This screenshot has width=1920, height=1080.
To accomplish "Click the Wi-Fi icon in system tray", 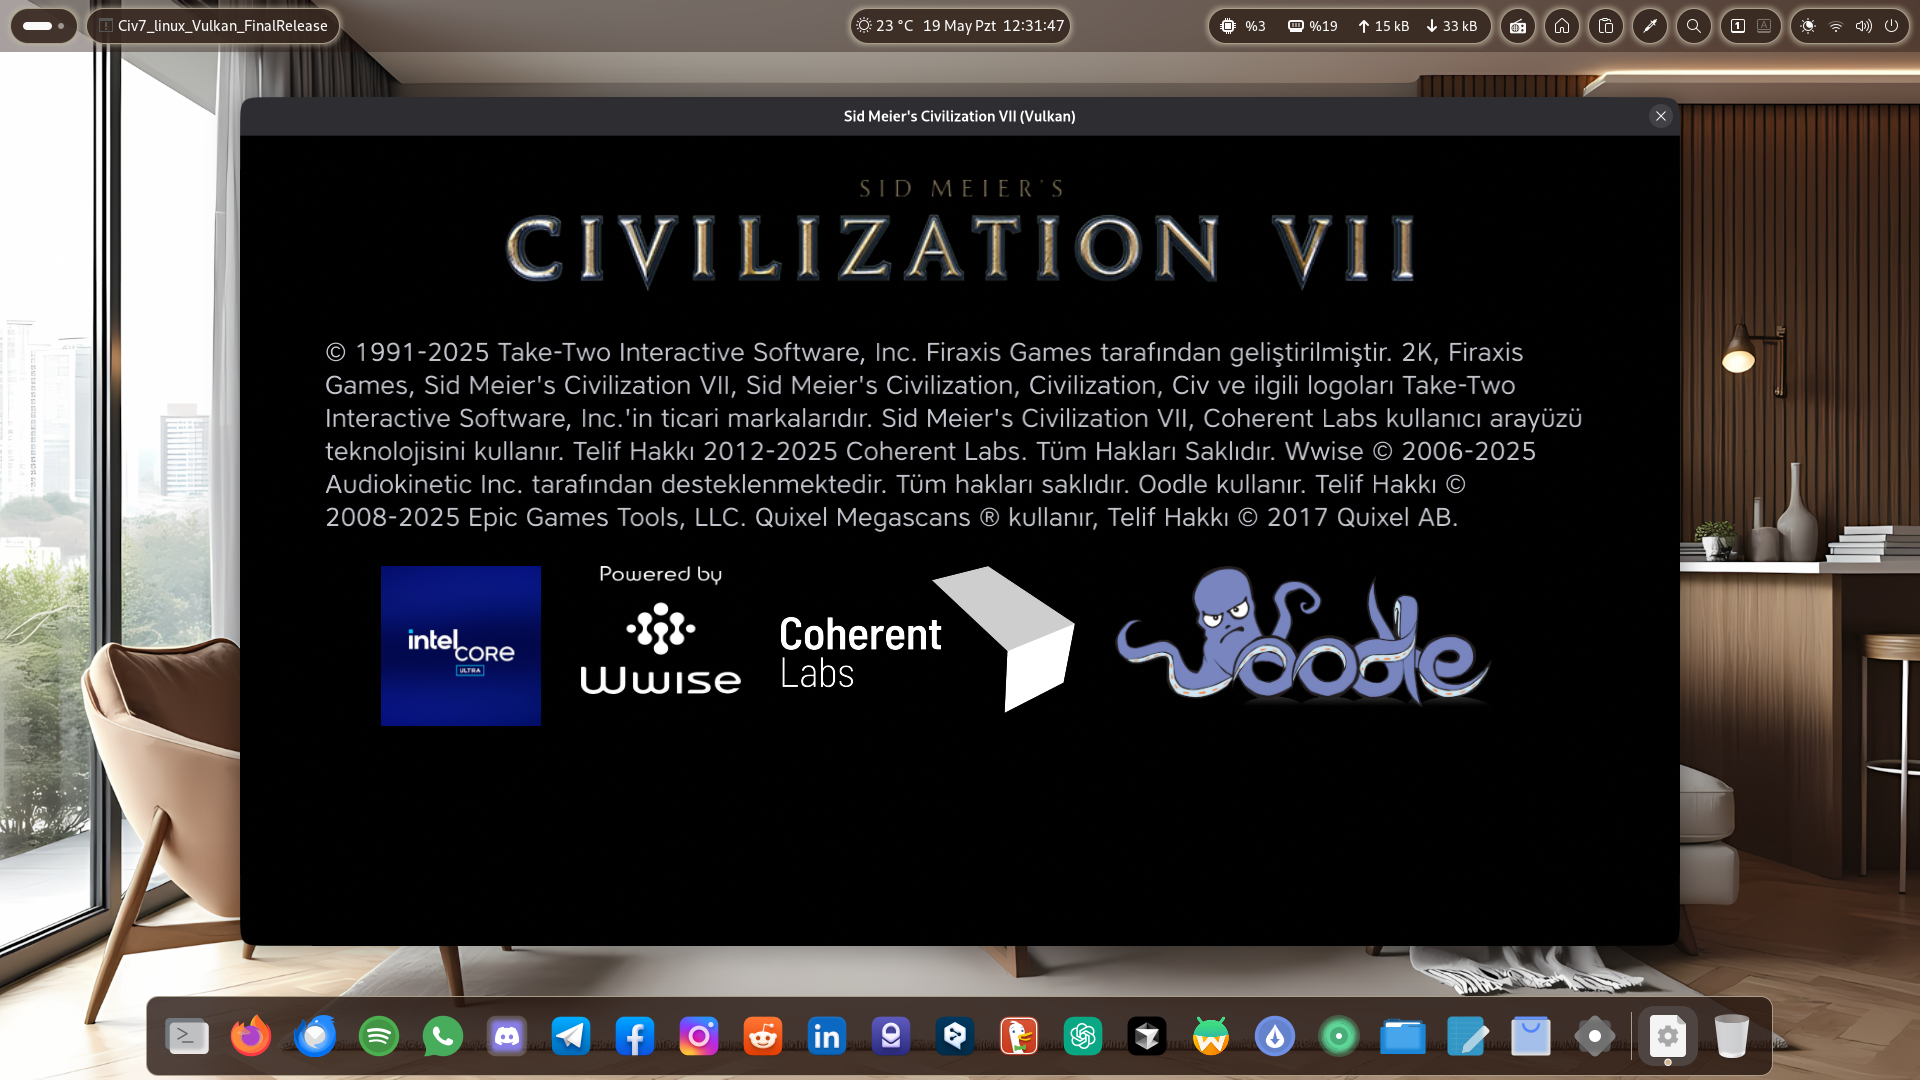I will click(1836, 26).
